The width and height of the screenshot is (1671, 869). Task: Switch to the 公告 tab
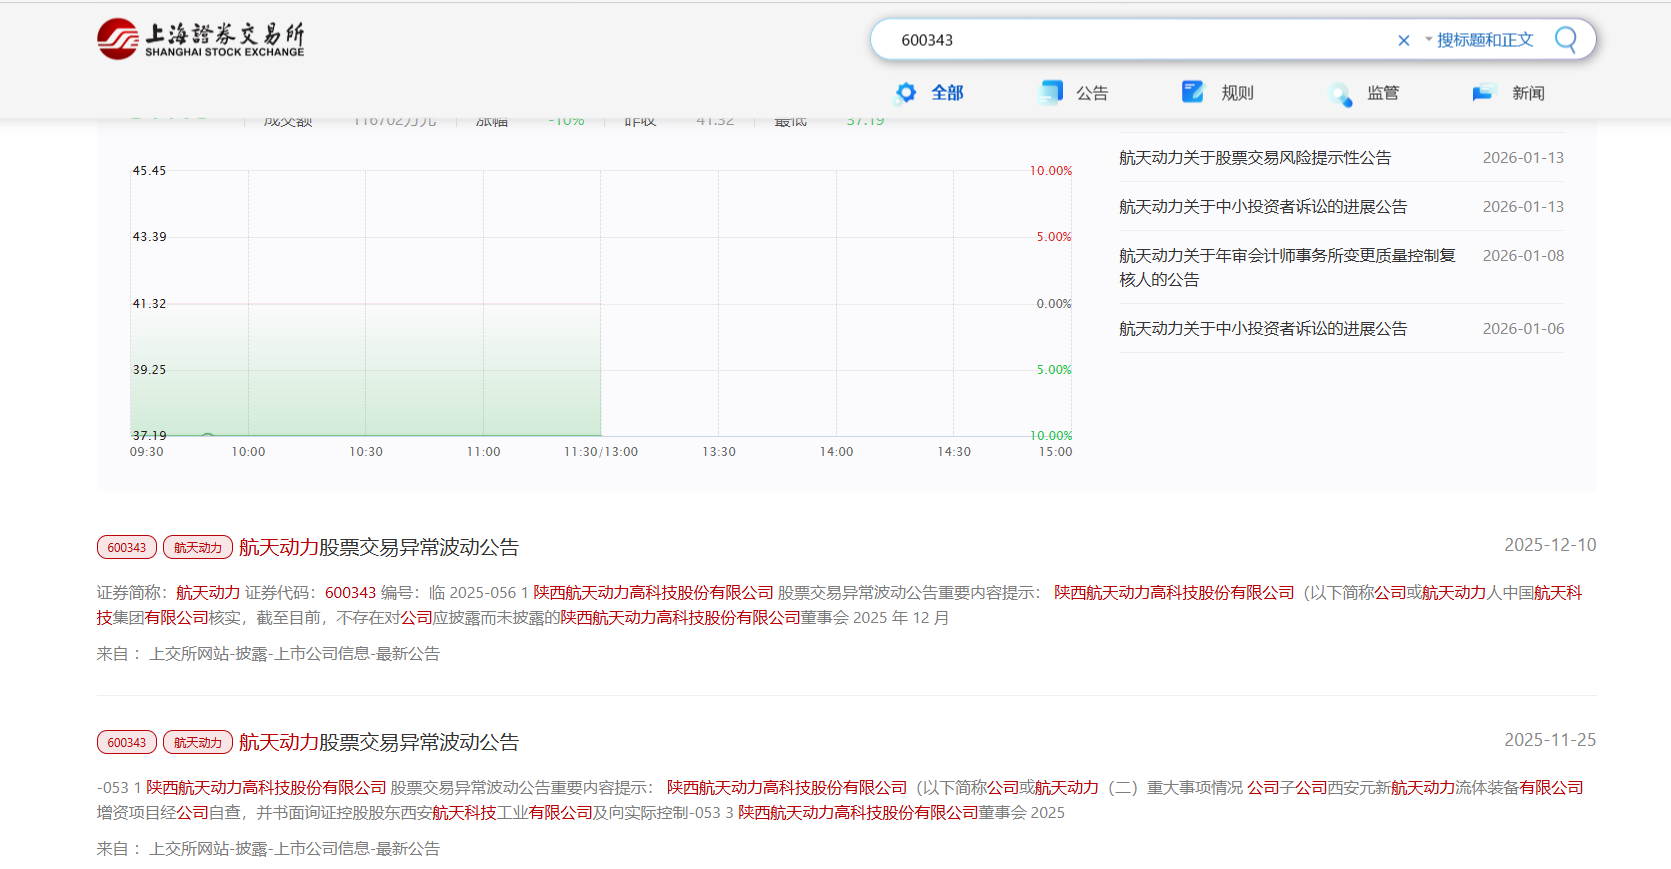click(1092, 93)
